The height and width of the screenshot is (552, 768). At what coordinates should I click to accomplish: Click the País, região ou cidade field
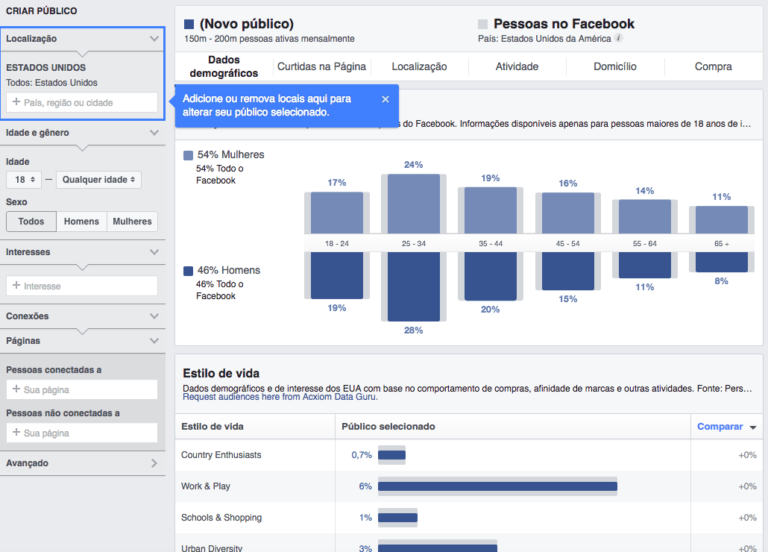(82, 103)
